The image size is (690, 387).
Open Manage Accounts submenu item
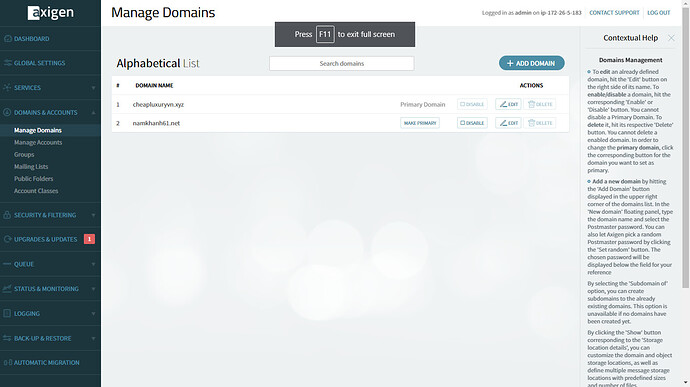point(38,142)
